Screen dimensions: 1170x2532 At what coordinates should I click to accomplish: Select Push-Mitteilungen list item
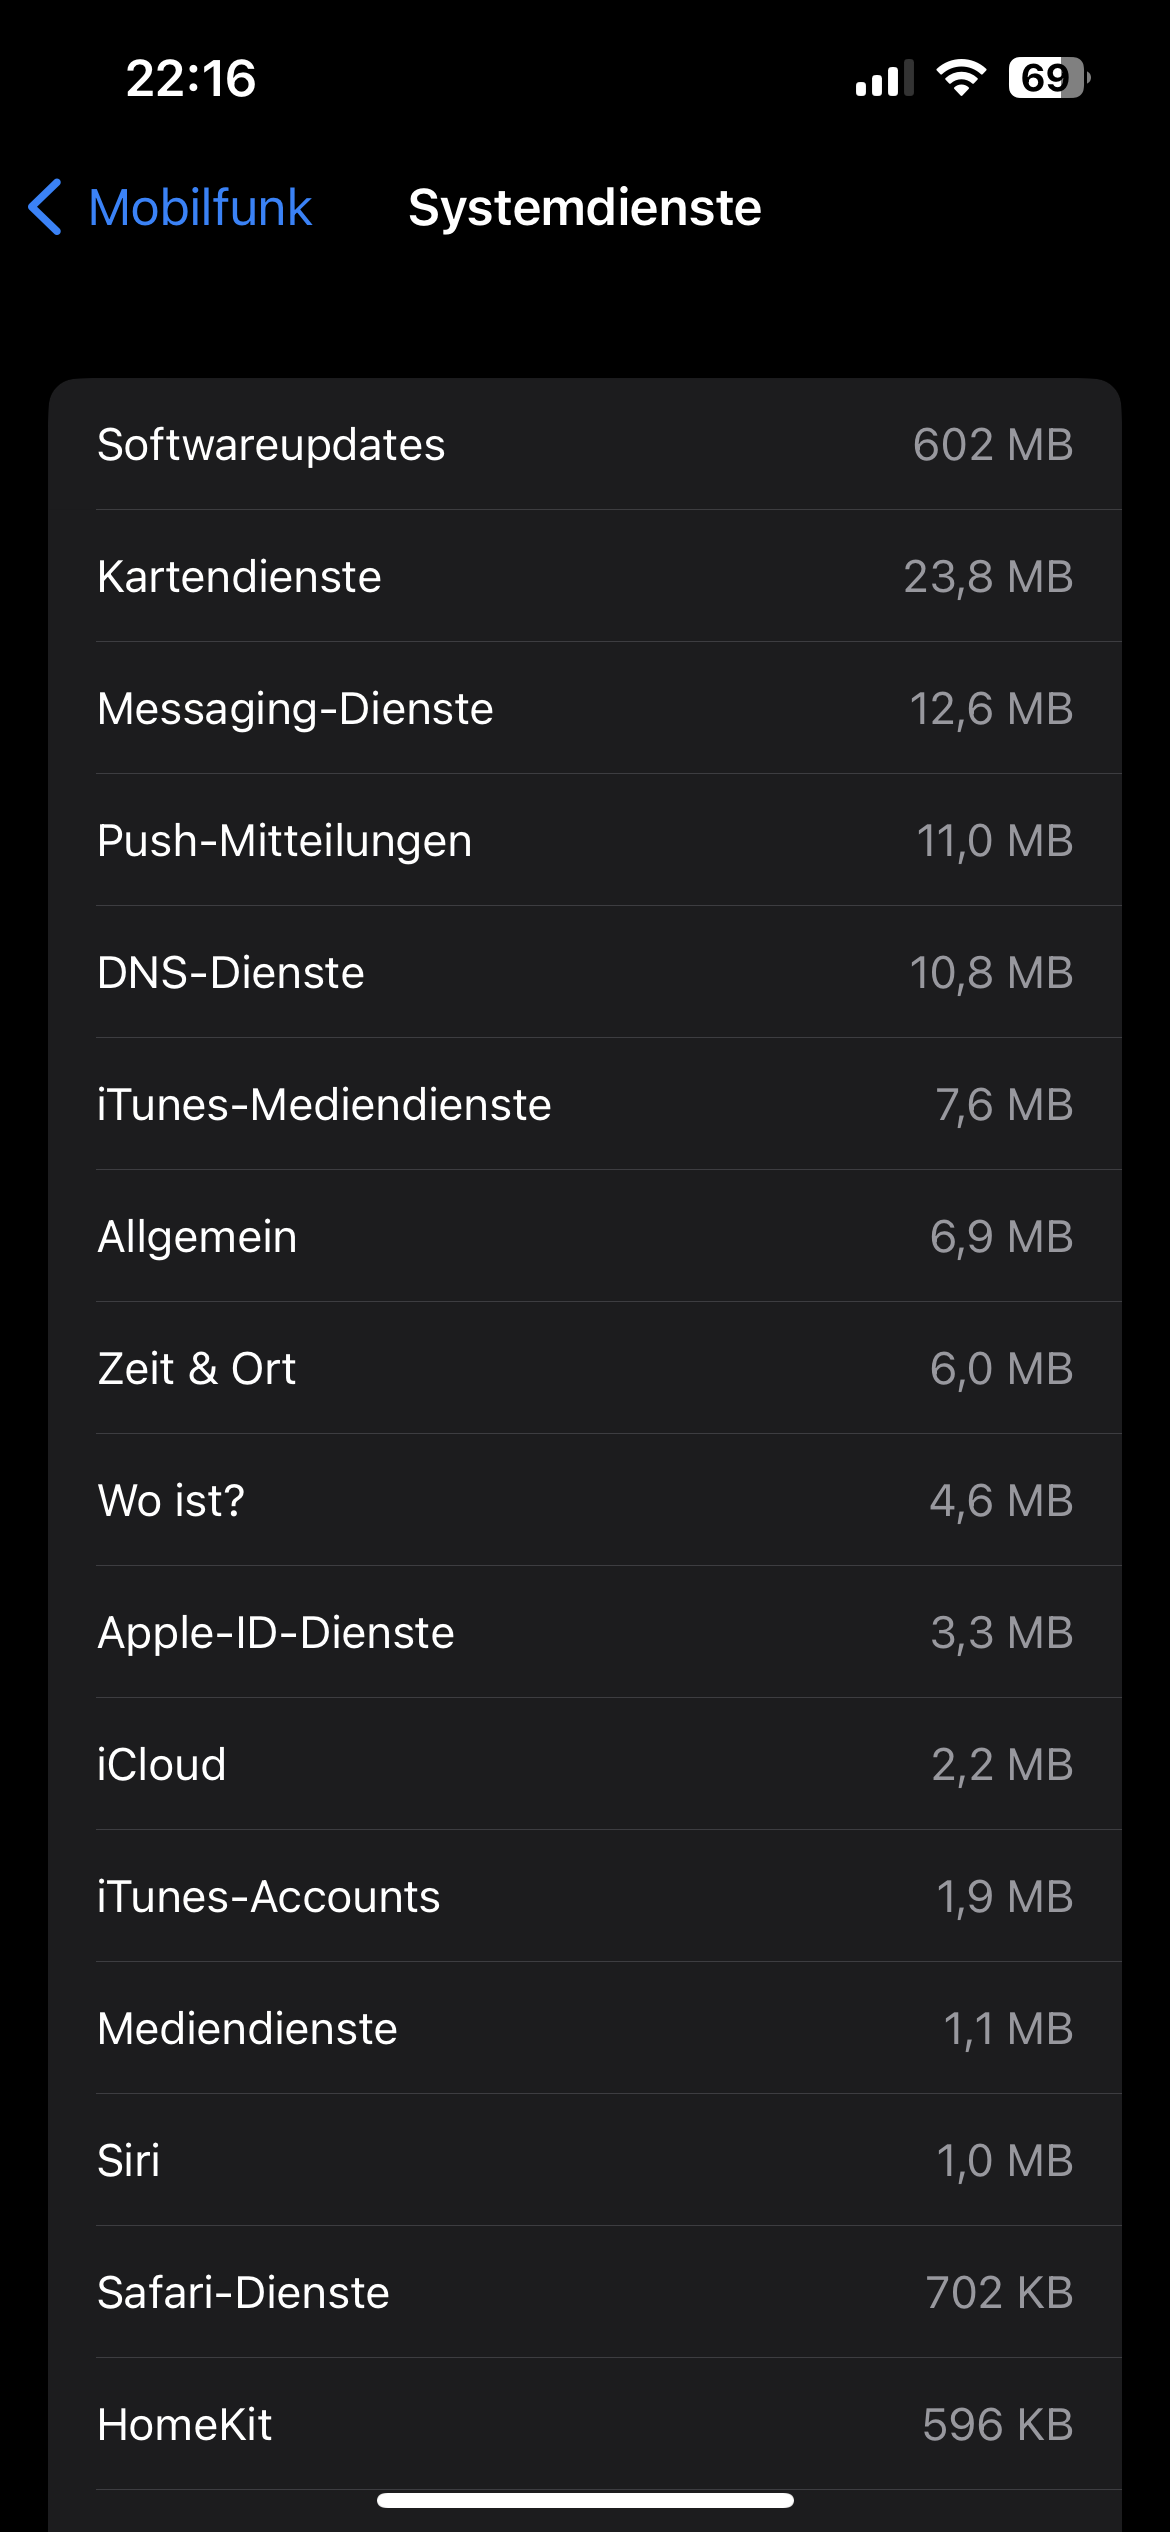click(585, 840)
